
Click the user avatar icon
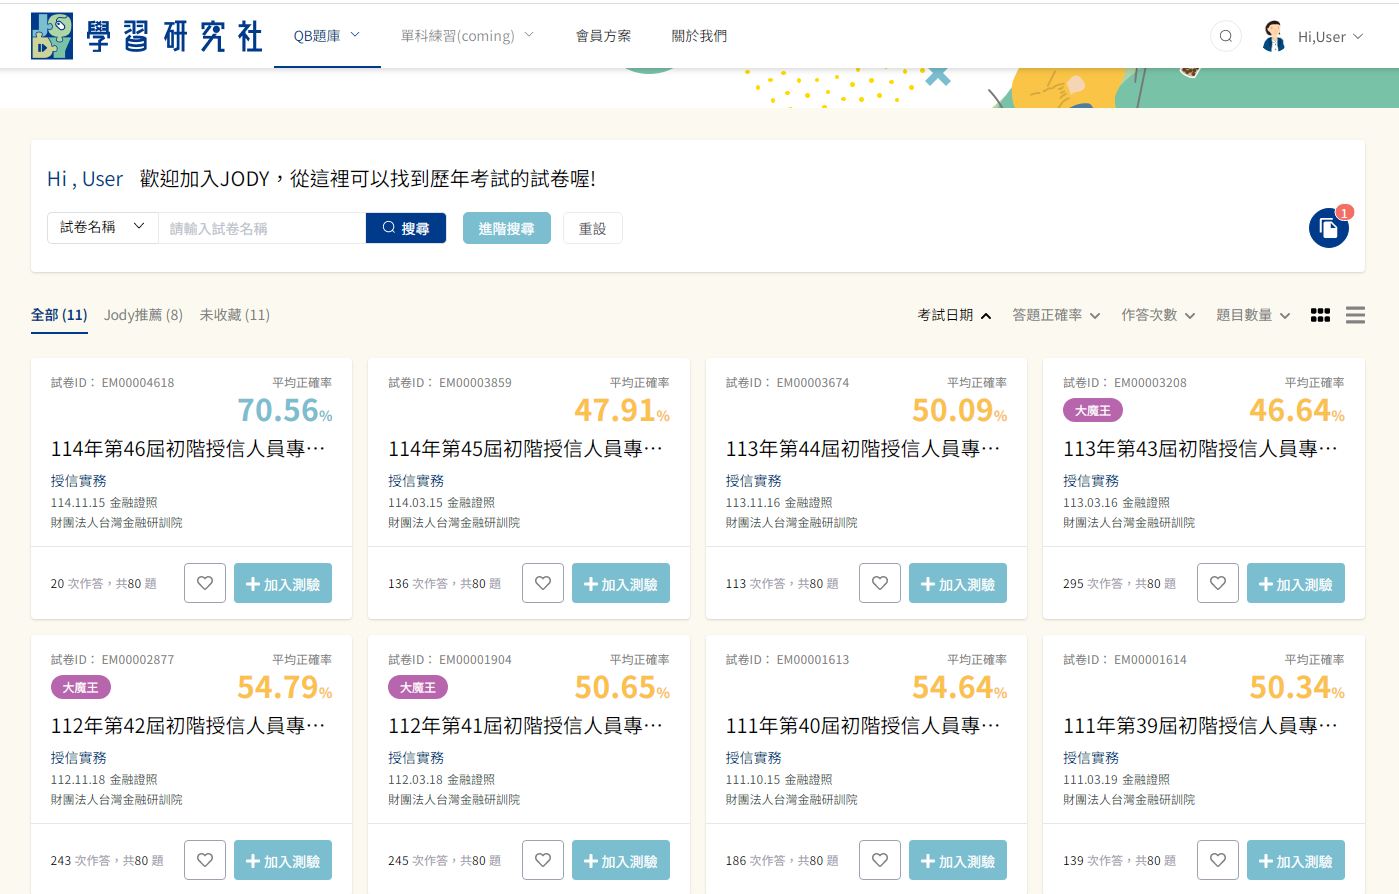[x=1273, y=37]
